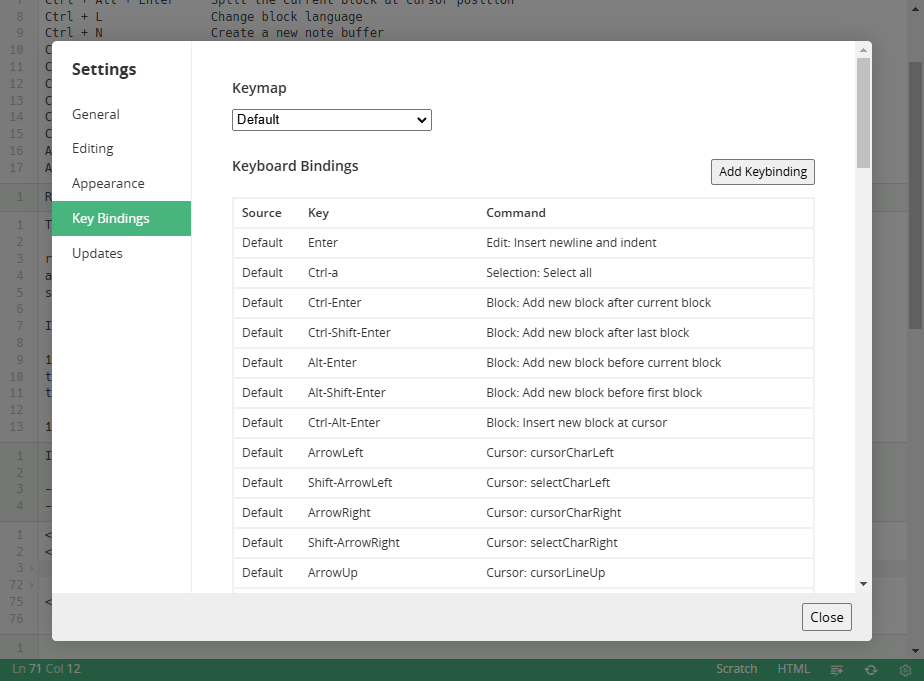Click the Ln 71 Col 12 cursor indicator

(46, 669)
